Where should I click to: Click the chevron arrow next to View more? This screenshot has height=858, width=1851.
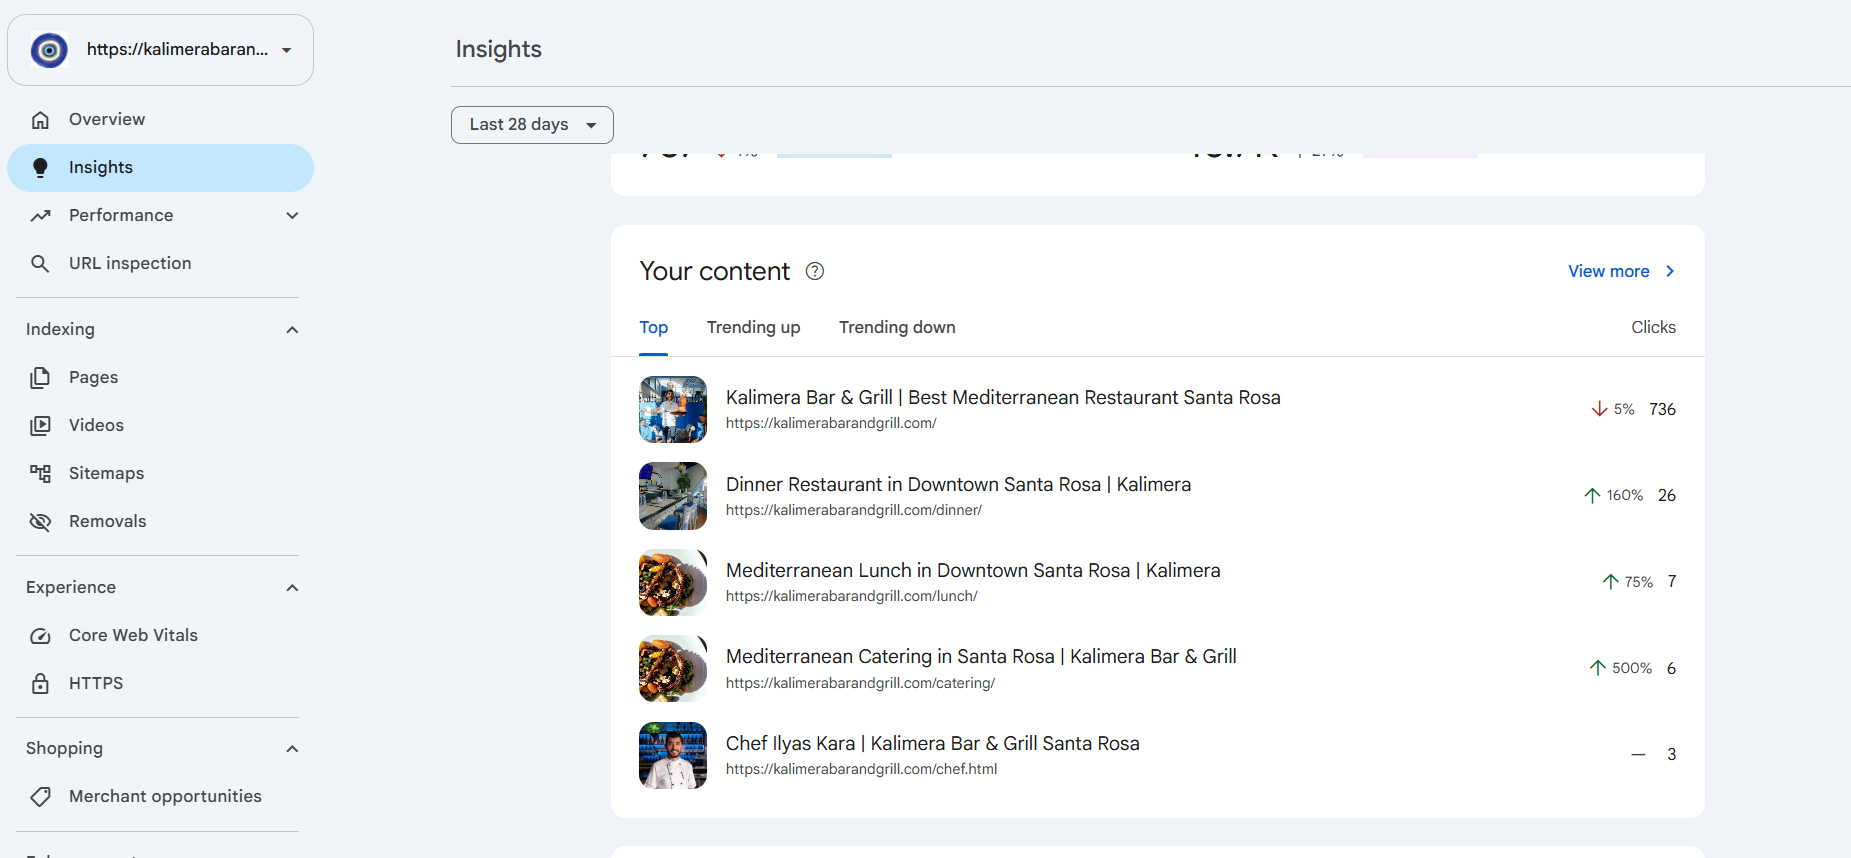(x=1670, y=271)
